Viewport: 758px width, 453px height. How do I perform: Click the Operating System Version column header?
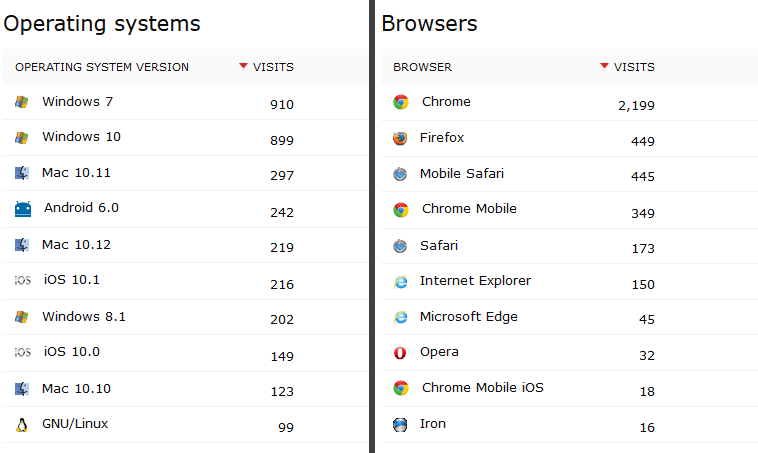click(x=102, y=68)
